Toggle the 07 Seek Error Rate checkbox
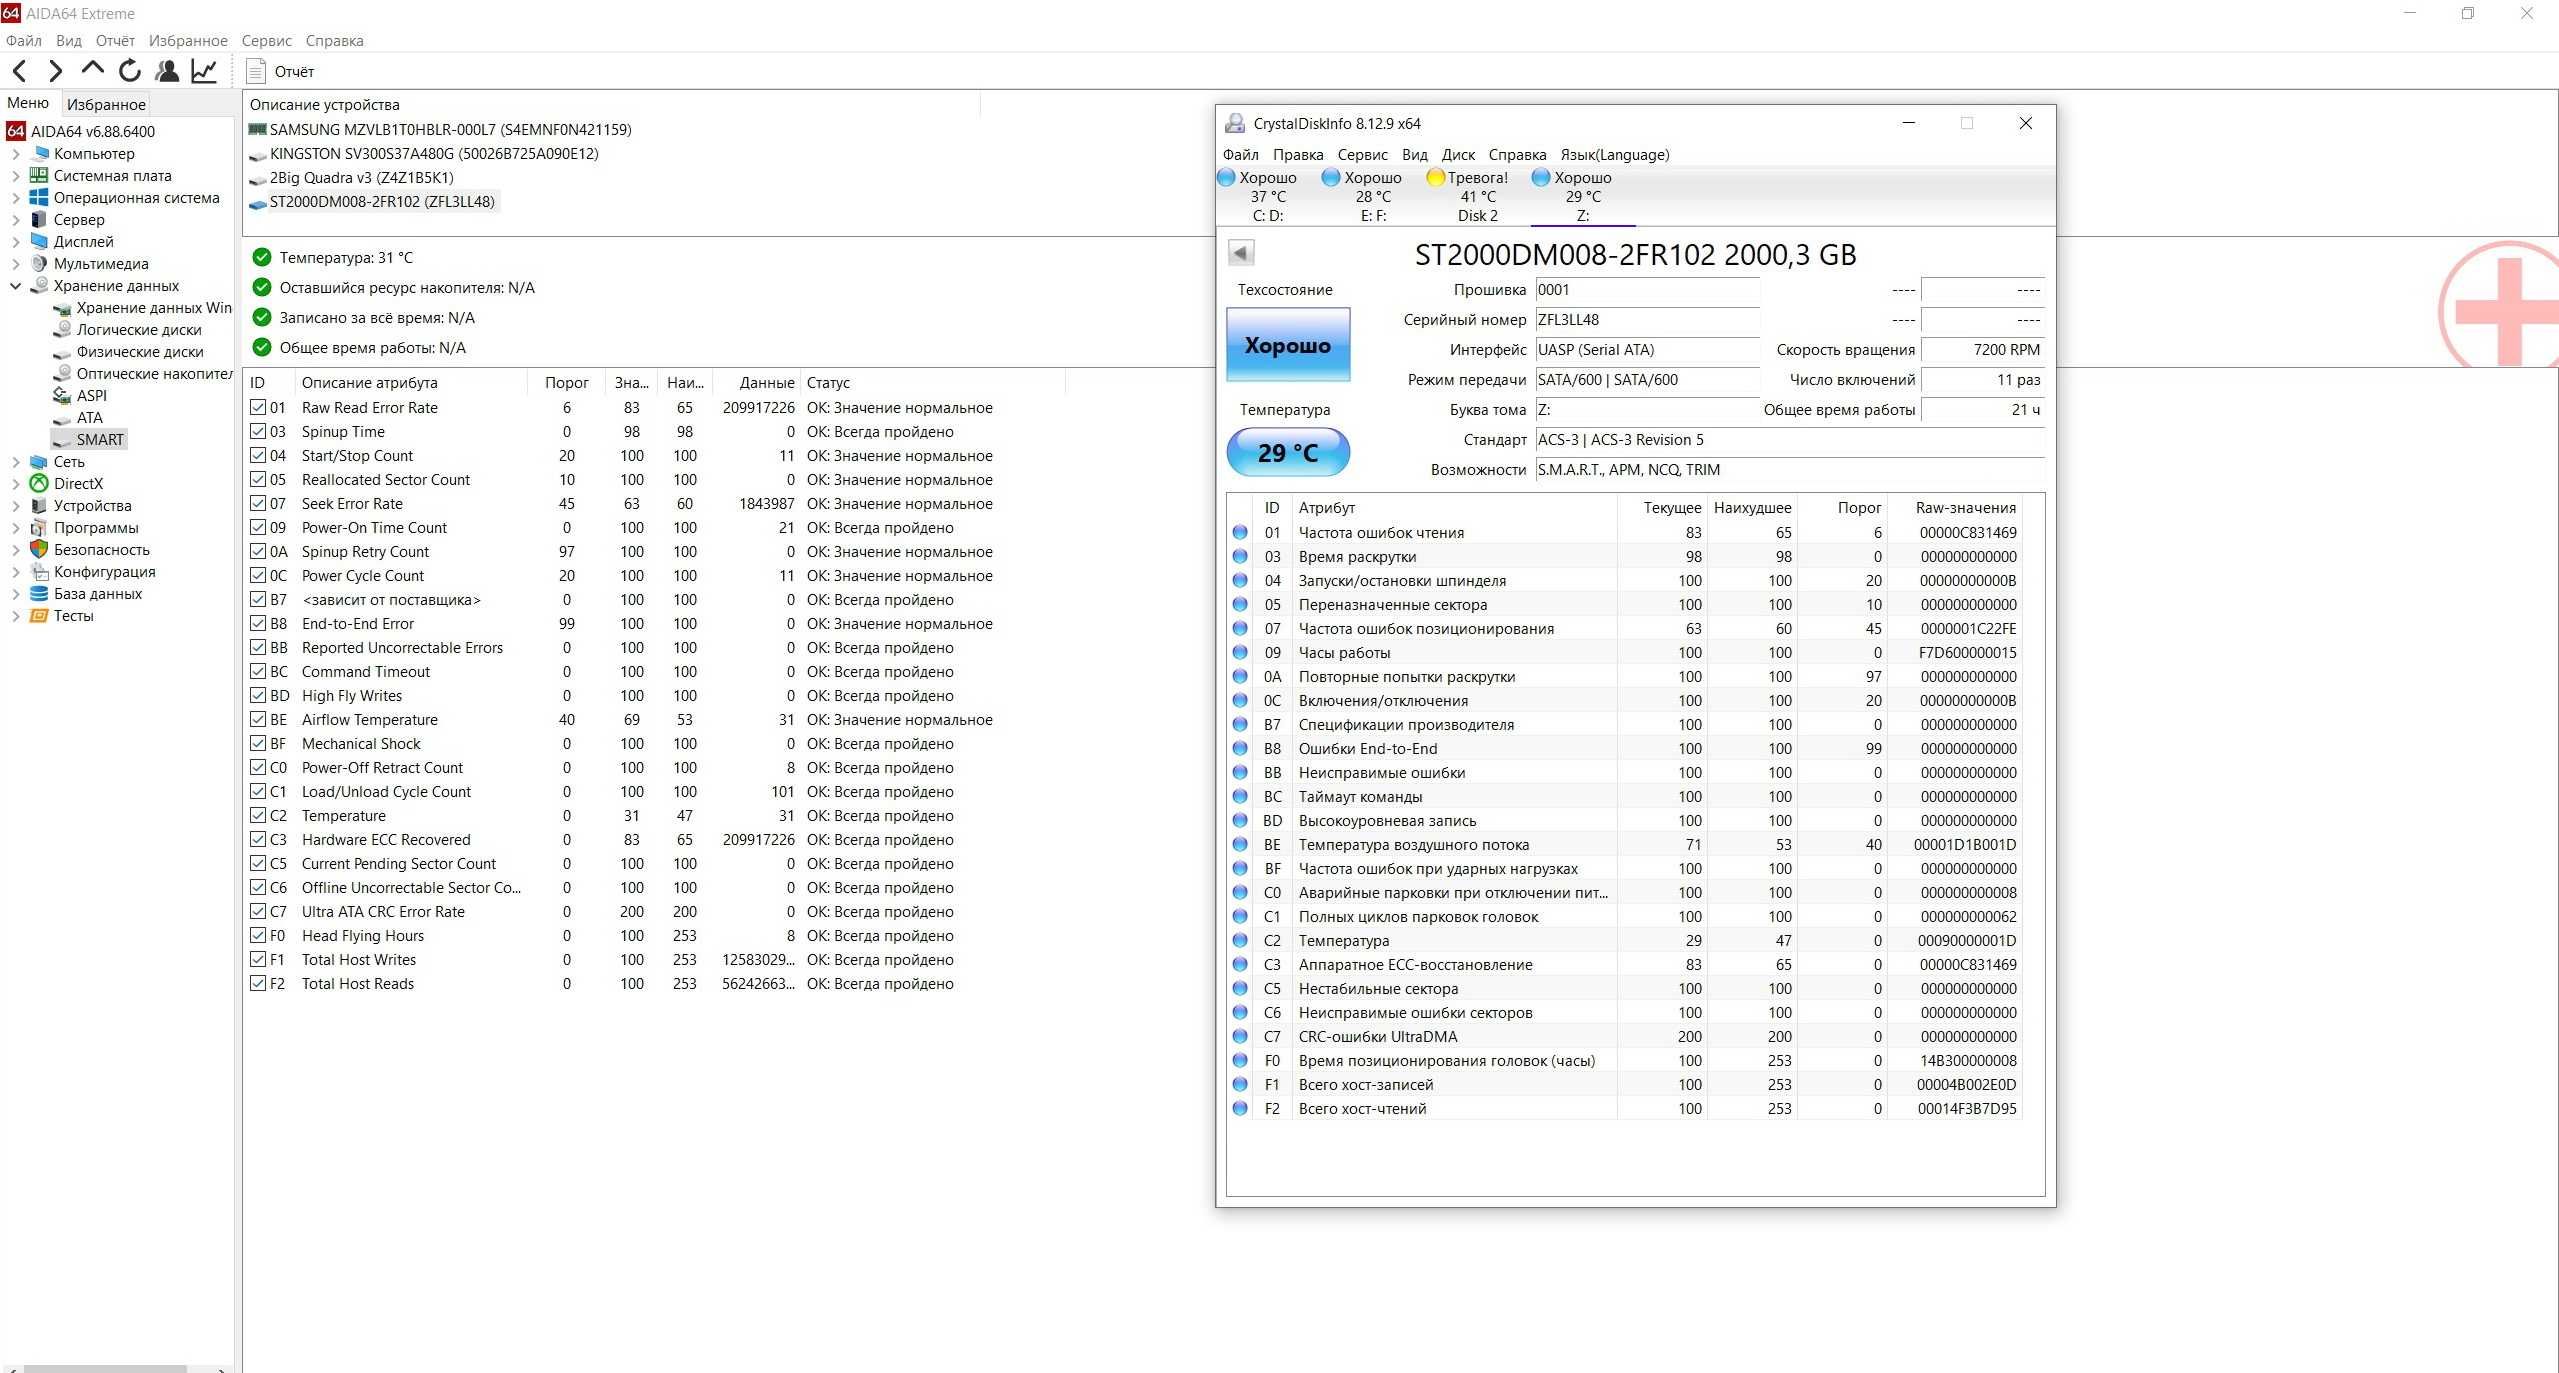Screen dimensions: 2559x1373 pyautogui.click(x=258, y=503)
